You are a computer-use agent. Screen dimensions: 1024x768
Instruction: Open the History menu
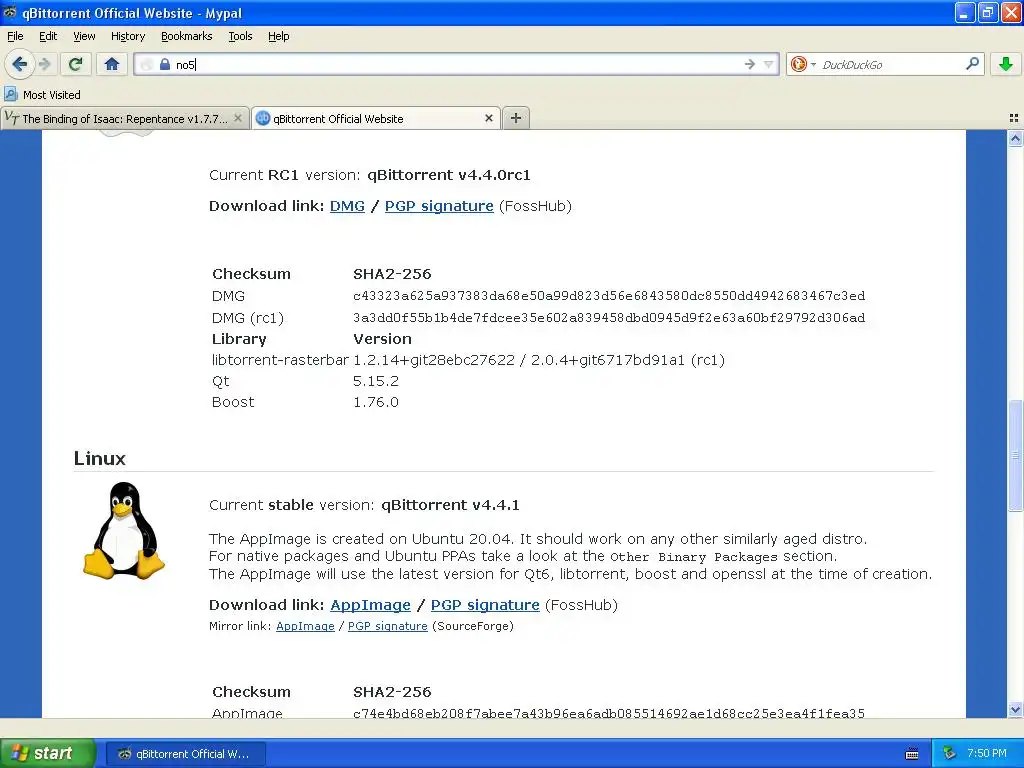point(128,36)
